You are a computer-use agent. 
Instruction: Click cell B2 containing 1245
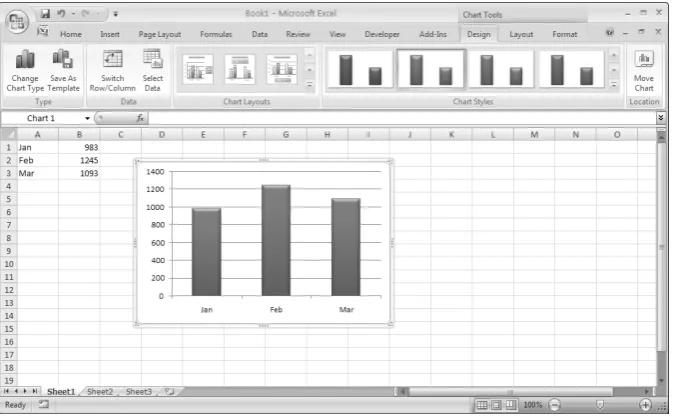pyautogui.click(x=79, y=161)
